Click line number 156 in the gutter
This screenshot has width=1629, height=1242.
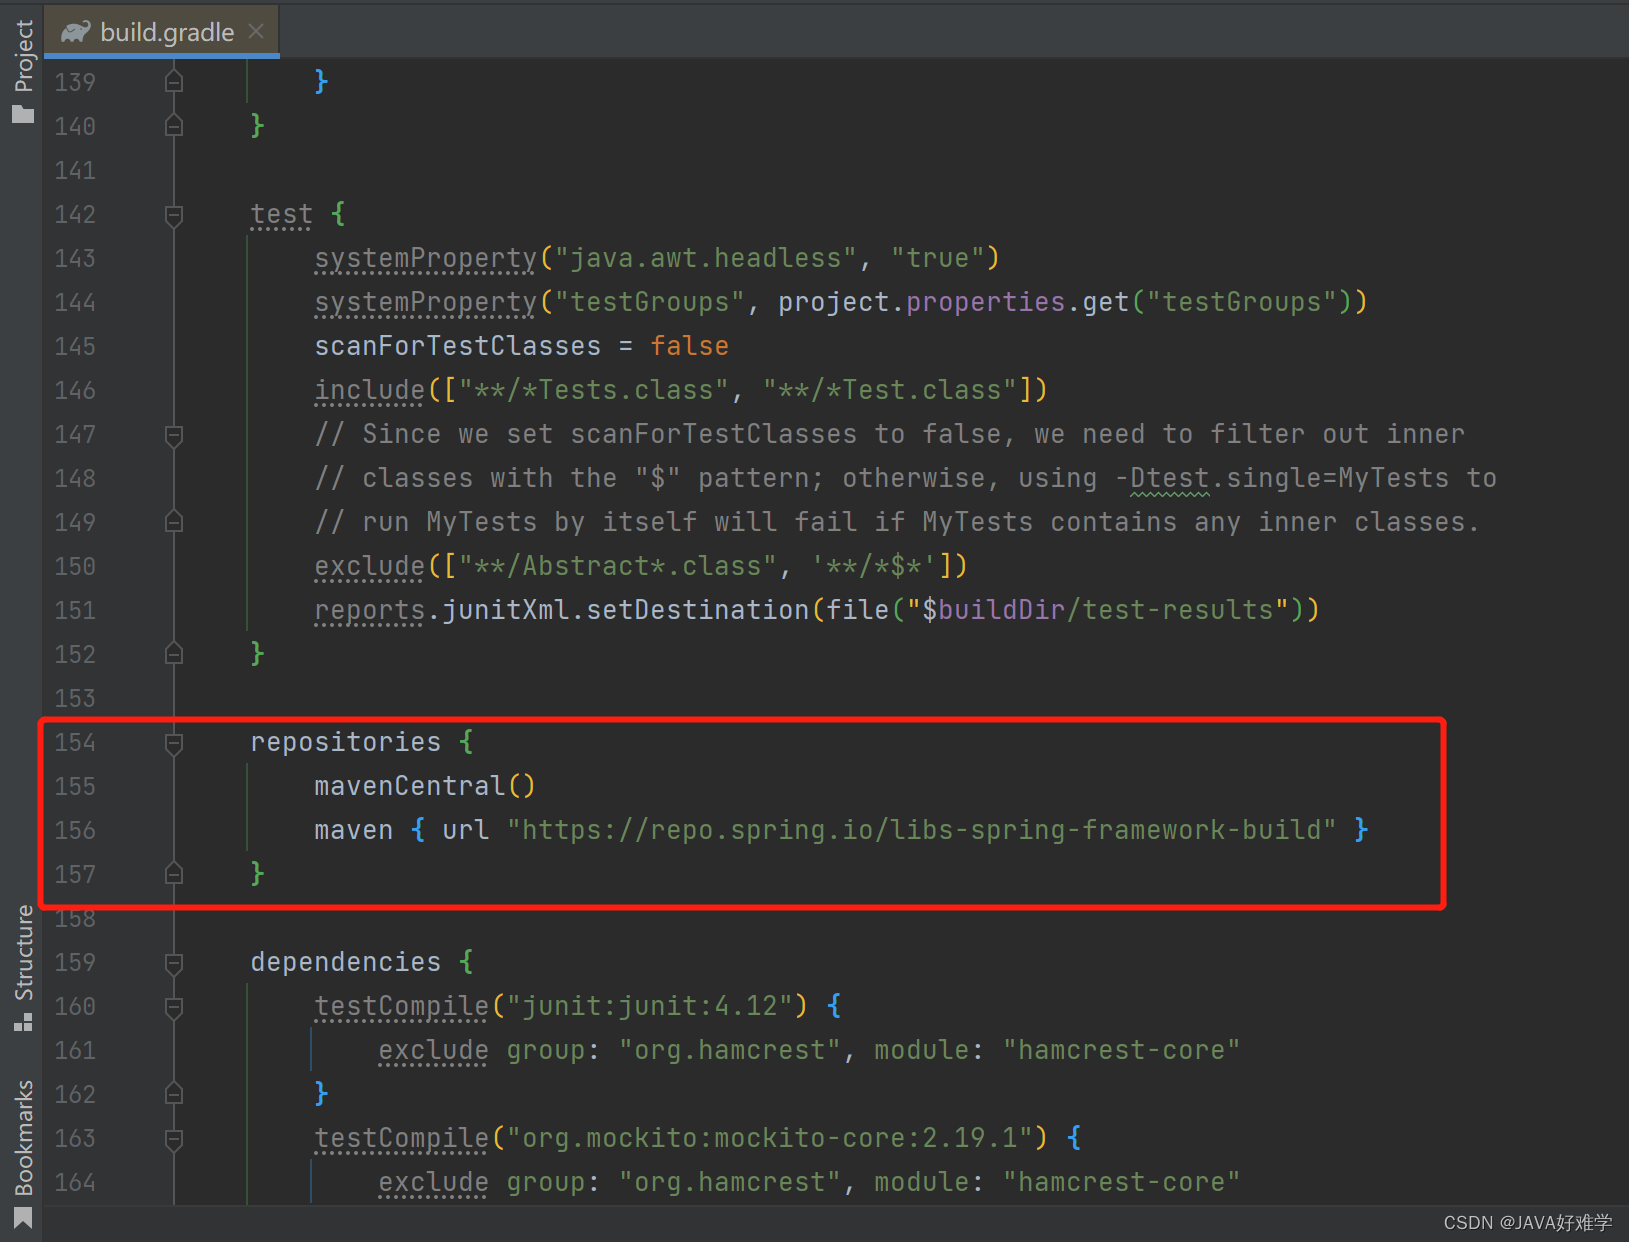click(x=75, y=831)
